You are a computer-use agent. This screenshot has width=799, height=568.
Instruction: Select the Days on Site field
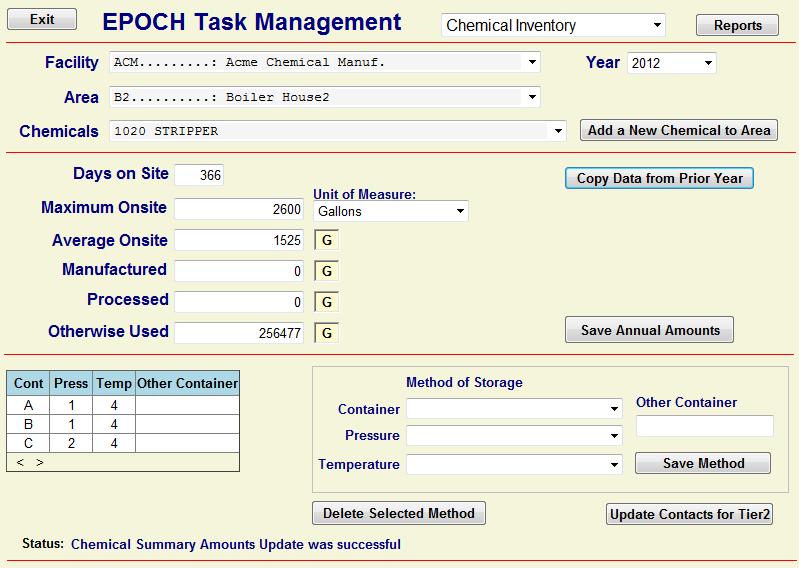pyautogui.click(x=199, y=175)
